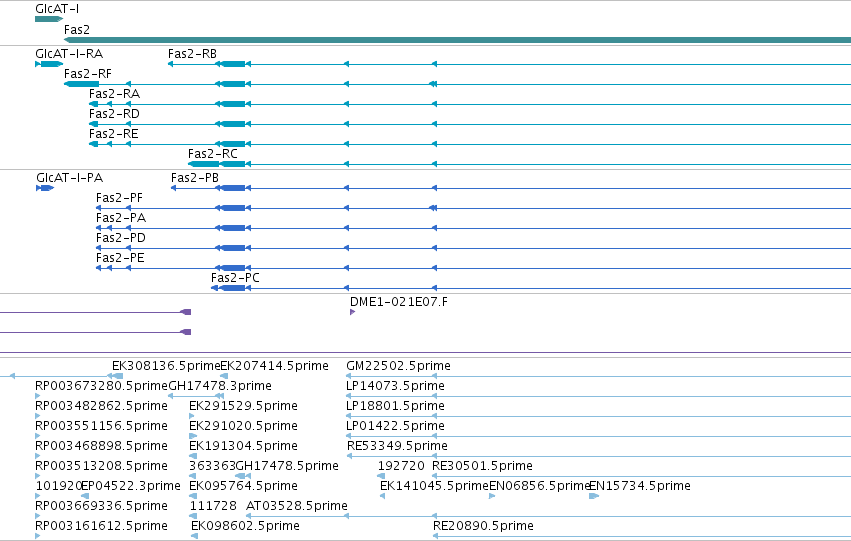The image size is (851, 541).
Task: Click the EN15734.5prime EST label
Action: point(640,486)
